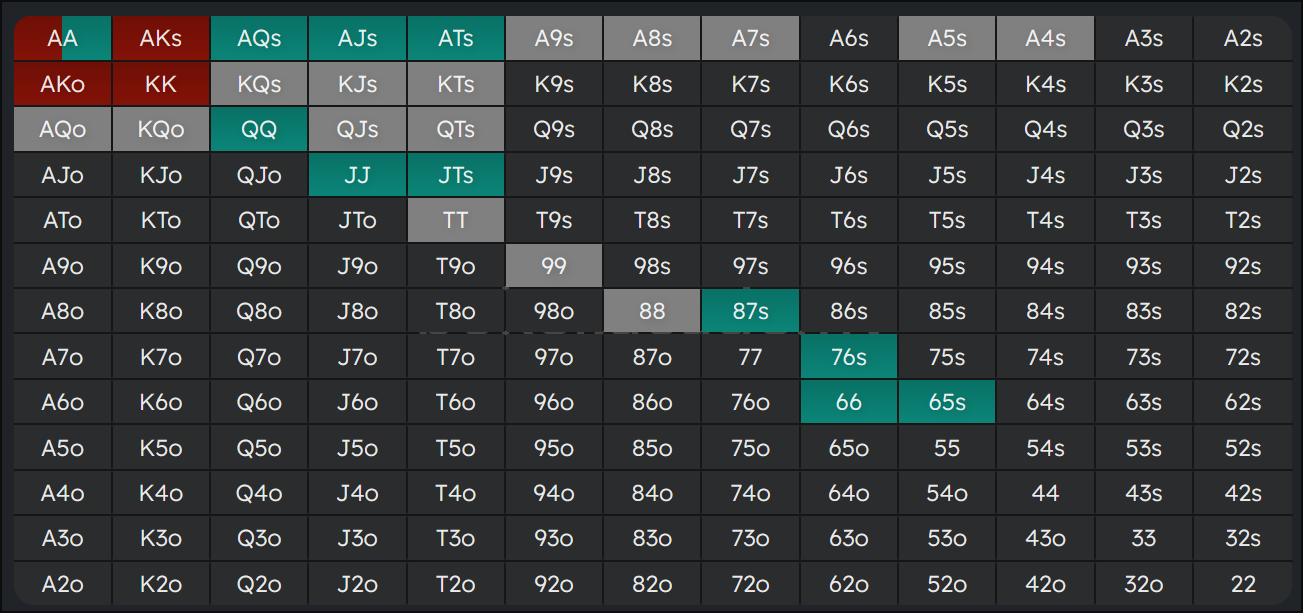This screenshot has height=613, width=1303.
Task: Select the gray A5s hand cell
Action: click(947, 39)
